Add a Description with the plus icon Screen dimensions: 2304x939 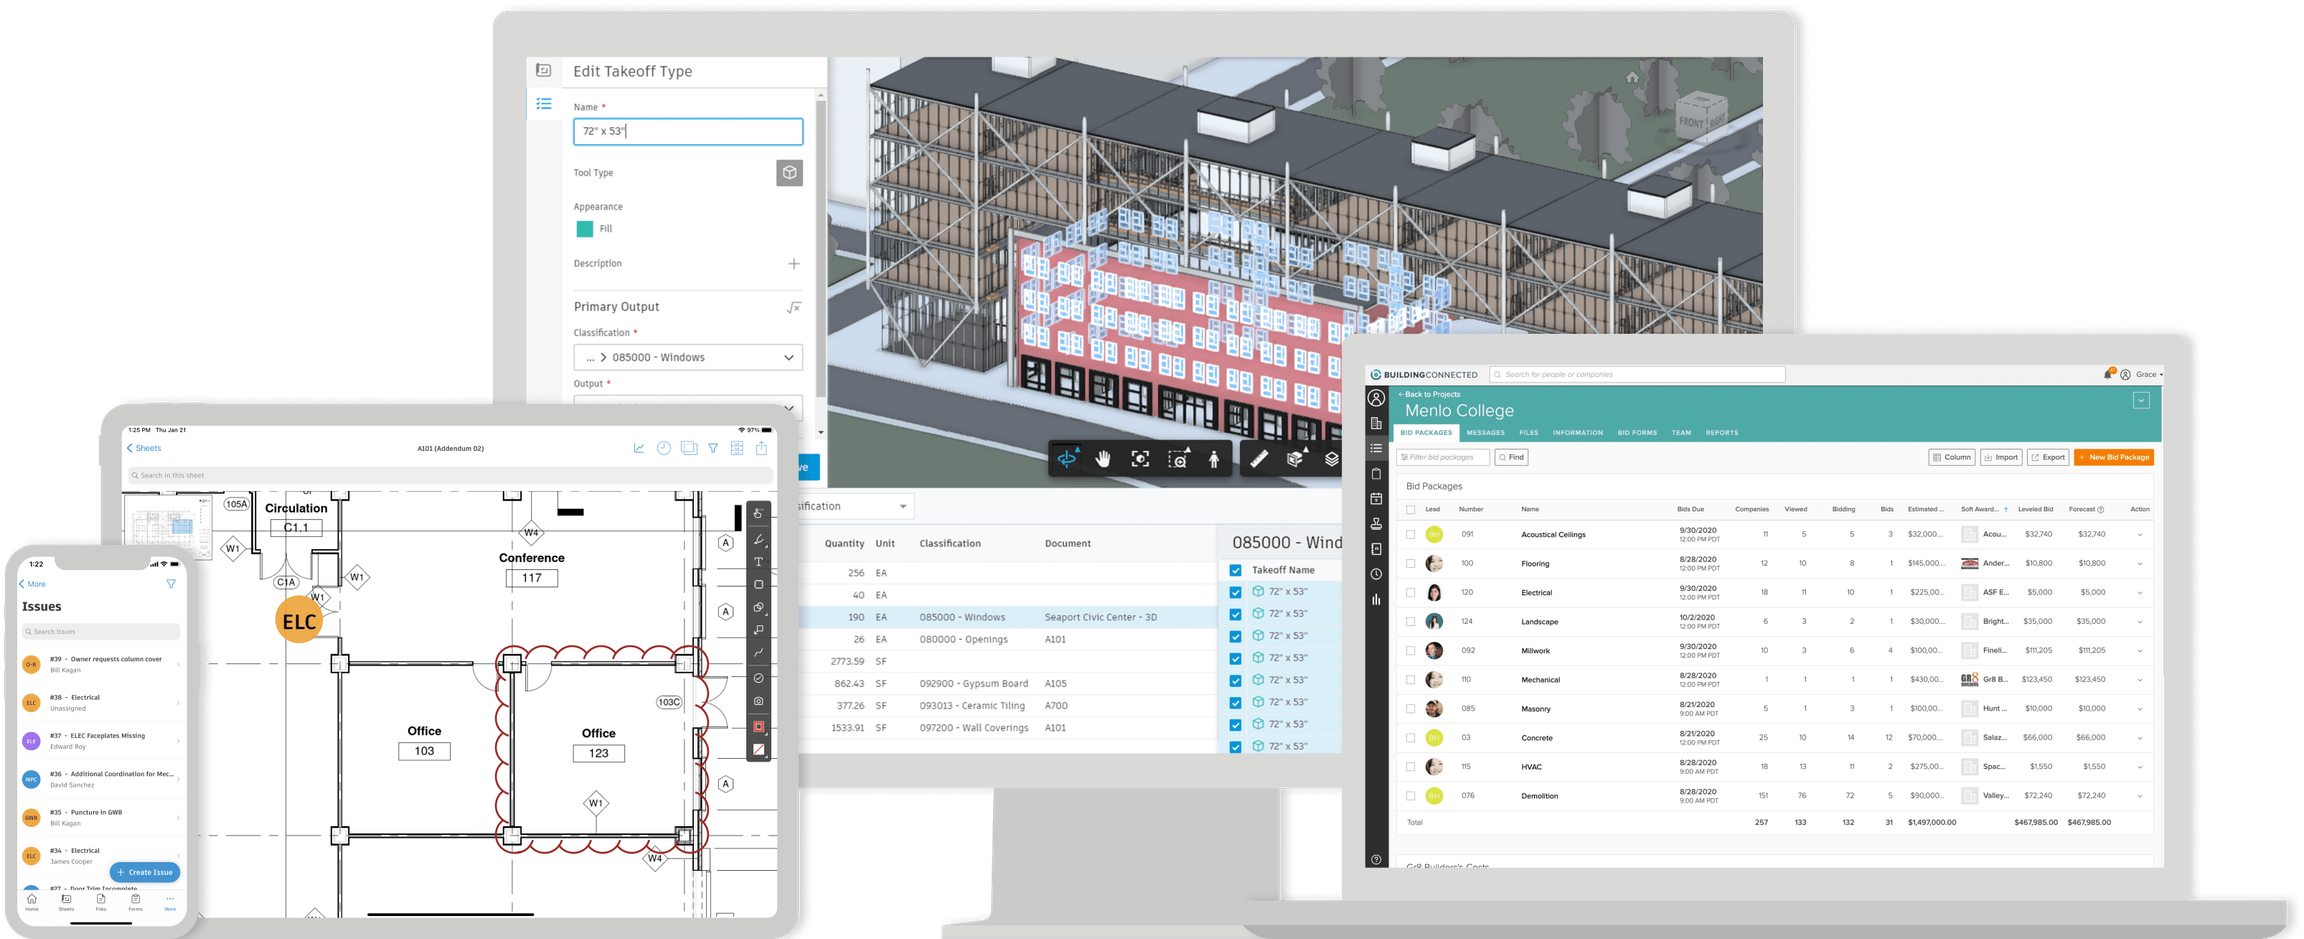coord(794,264)
